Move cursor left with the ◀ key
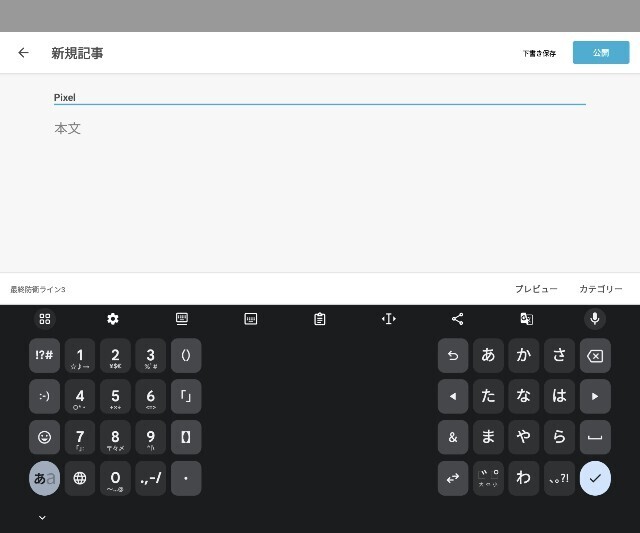 (x=453, y=396)
